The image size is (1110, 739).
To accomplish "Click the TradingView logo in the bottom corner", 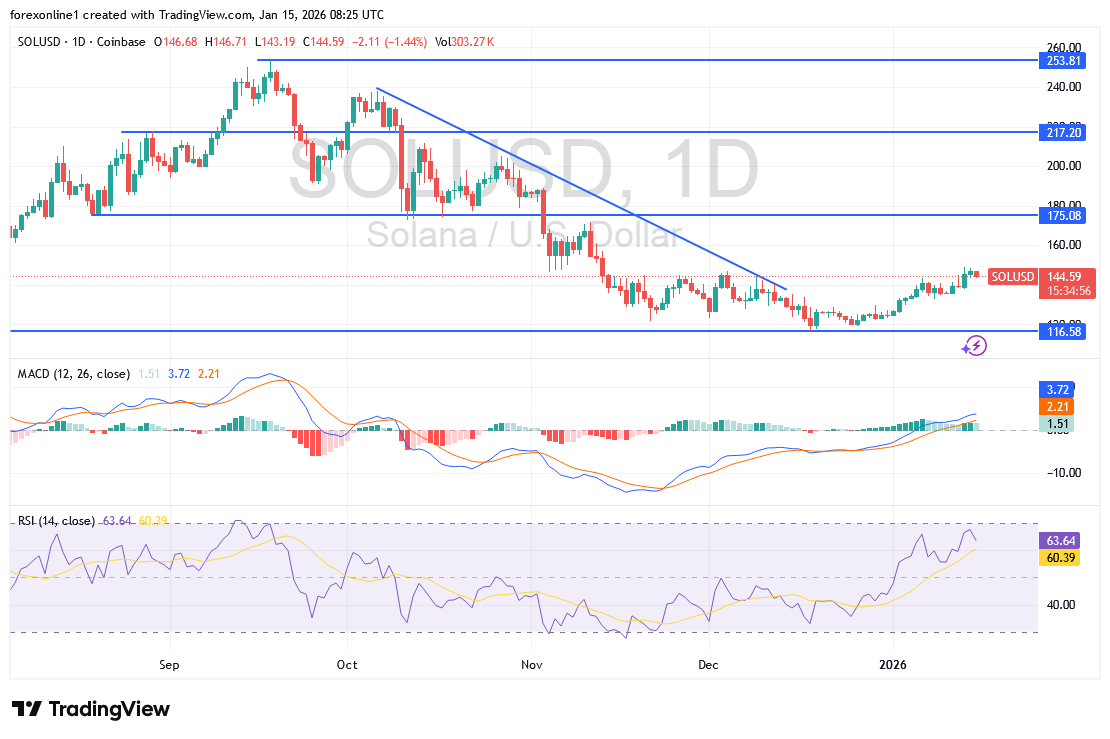I will pyautogui.click(x=88, y=709).
